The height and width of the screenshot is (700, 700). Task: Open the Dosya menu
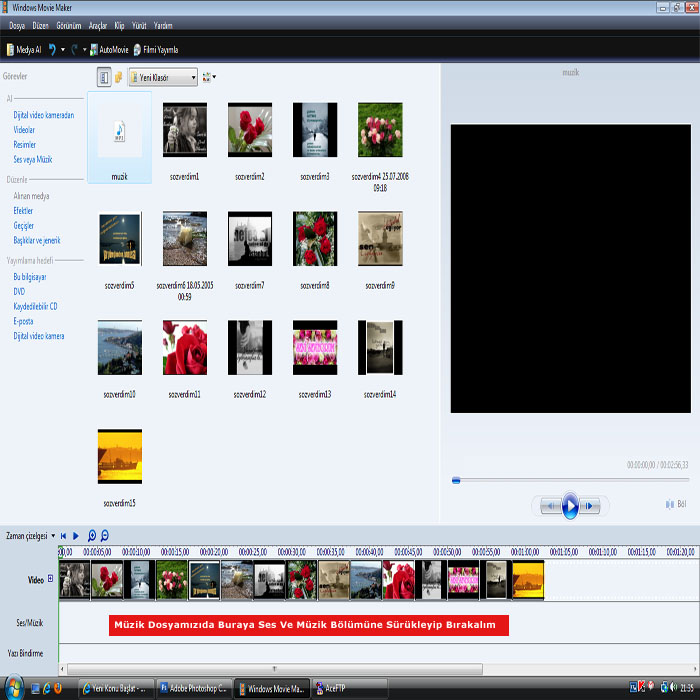[x=17, y=24]
